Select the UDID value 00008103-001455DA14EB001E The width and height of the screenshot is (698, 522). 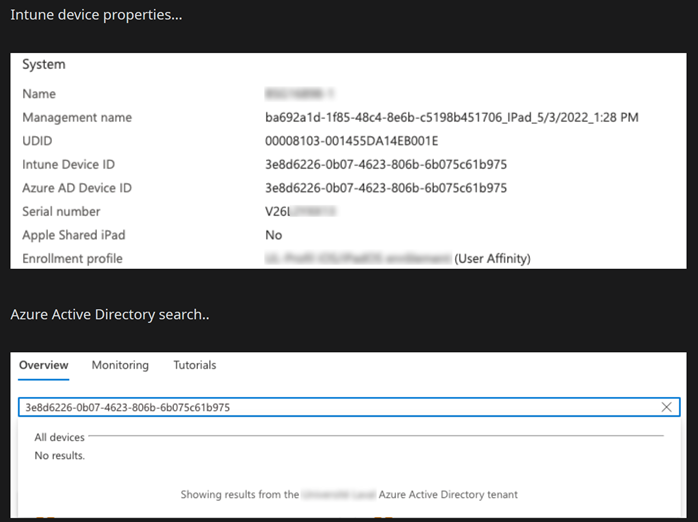coord(352,141)
